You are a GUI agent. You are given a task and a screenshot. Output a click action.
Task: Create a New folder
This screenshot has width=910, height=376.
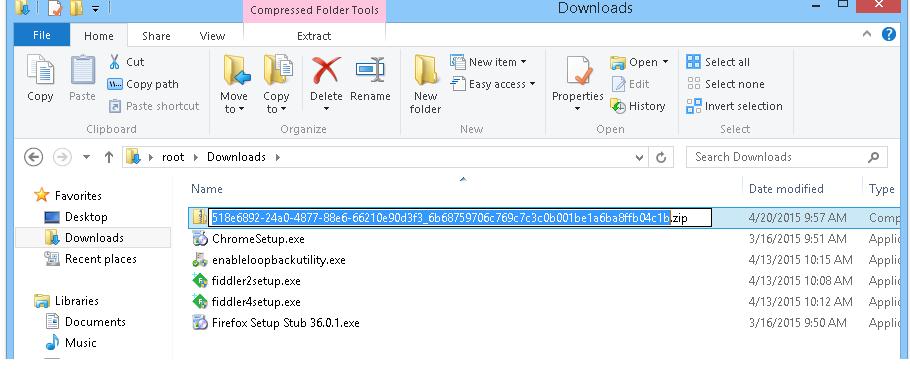[x=425, y=84]
